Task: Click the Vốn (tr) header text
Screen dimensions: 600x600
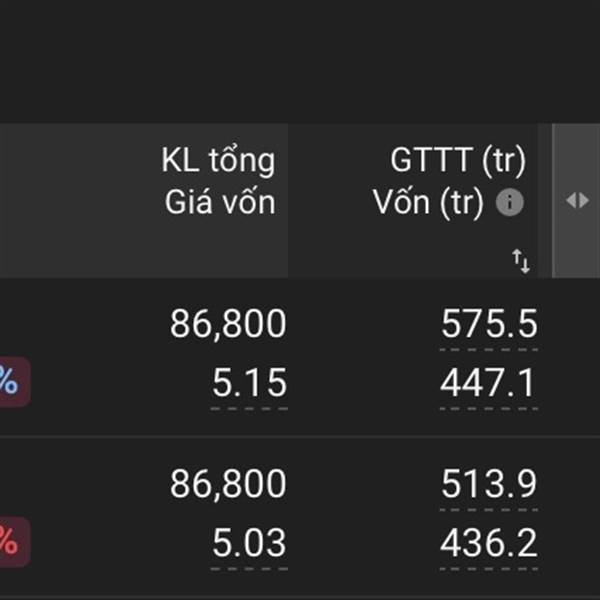Action: [428, 203]
